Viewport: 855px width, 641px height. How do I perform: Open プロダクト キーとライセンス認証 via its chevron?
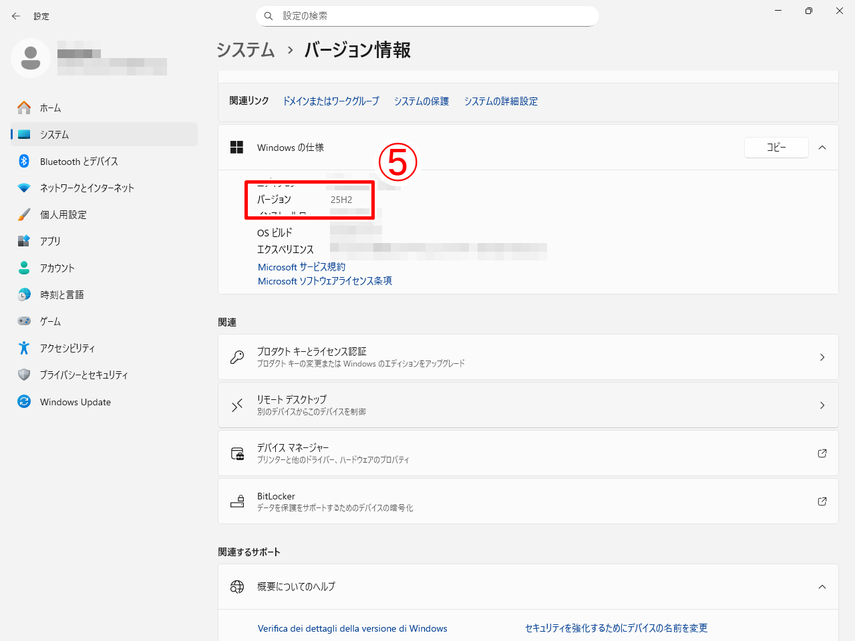(822, 358)
